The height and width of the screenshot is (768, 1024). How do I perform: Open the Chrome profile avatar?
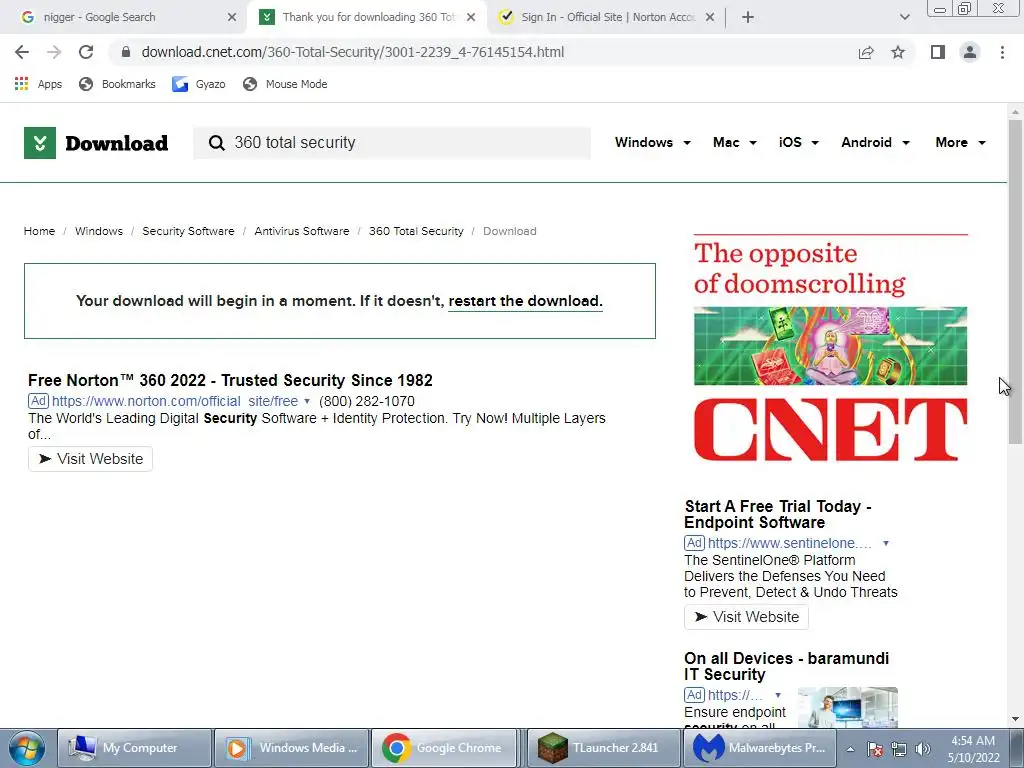[x=970, y=52]
